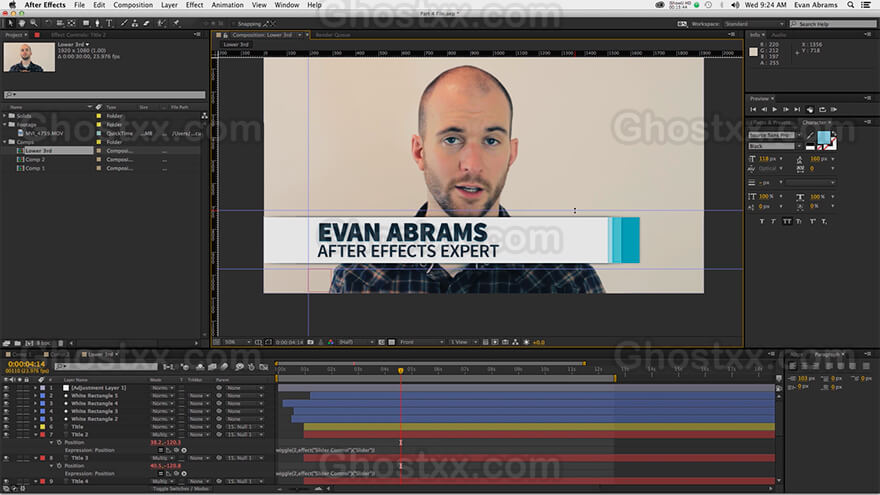Click the Faux Bold text style button
This screenshot has width=880, height=495.
[x=762, y=221]
